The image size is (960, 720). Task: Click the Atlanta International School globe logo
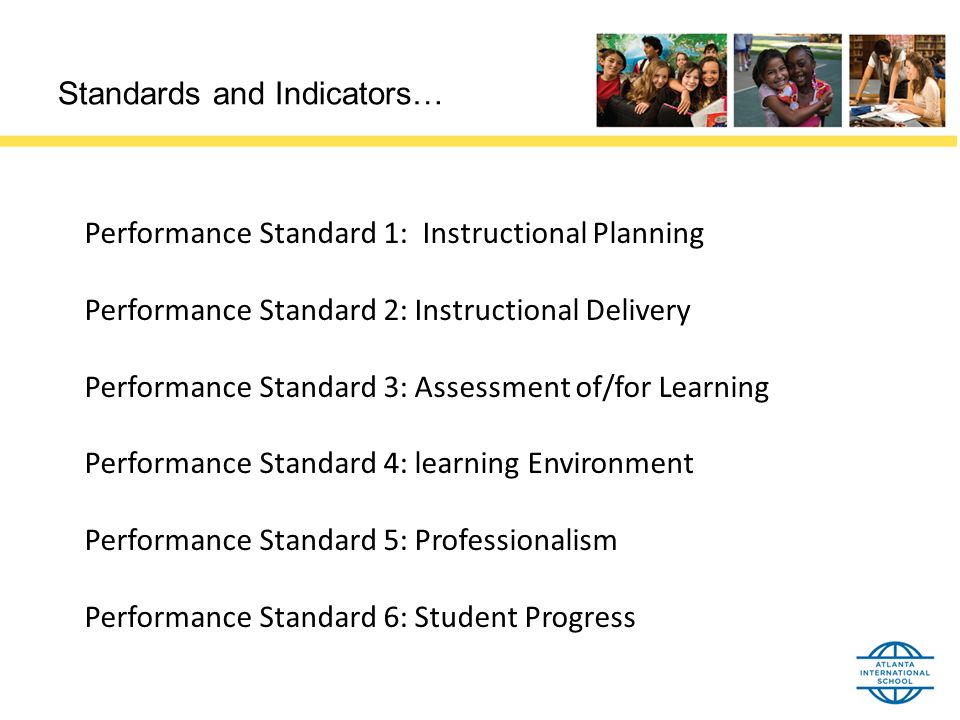coord(894,672)
